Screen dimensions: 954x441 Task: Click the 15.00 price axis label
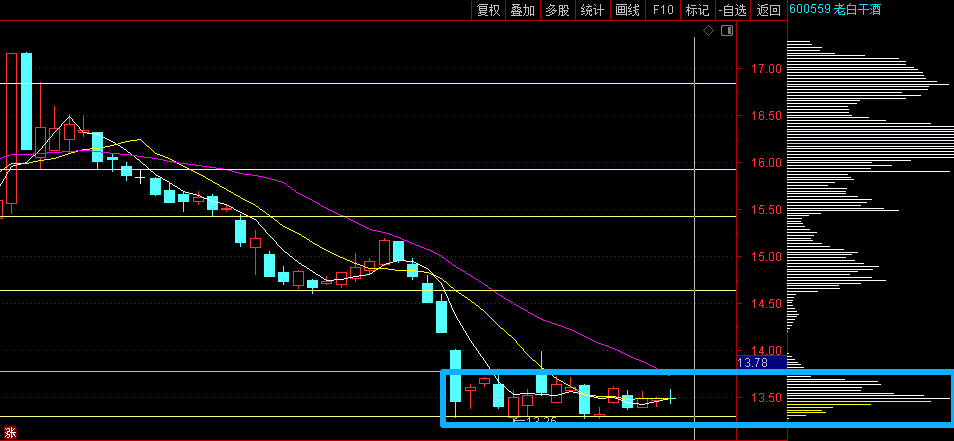[765, 257]
